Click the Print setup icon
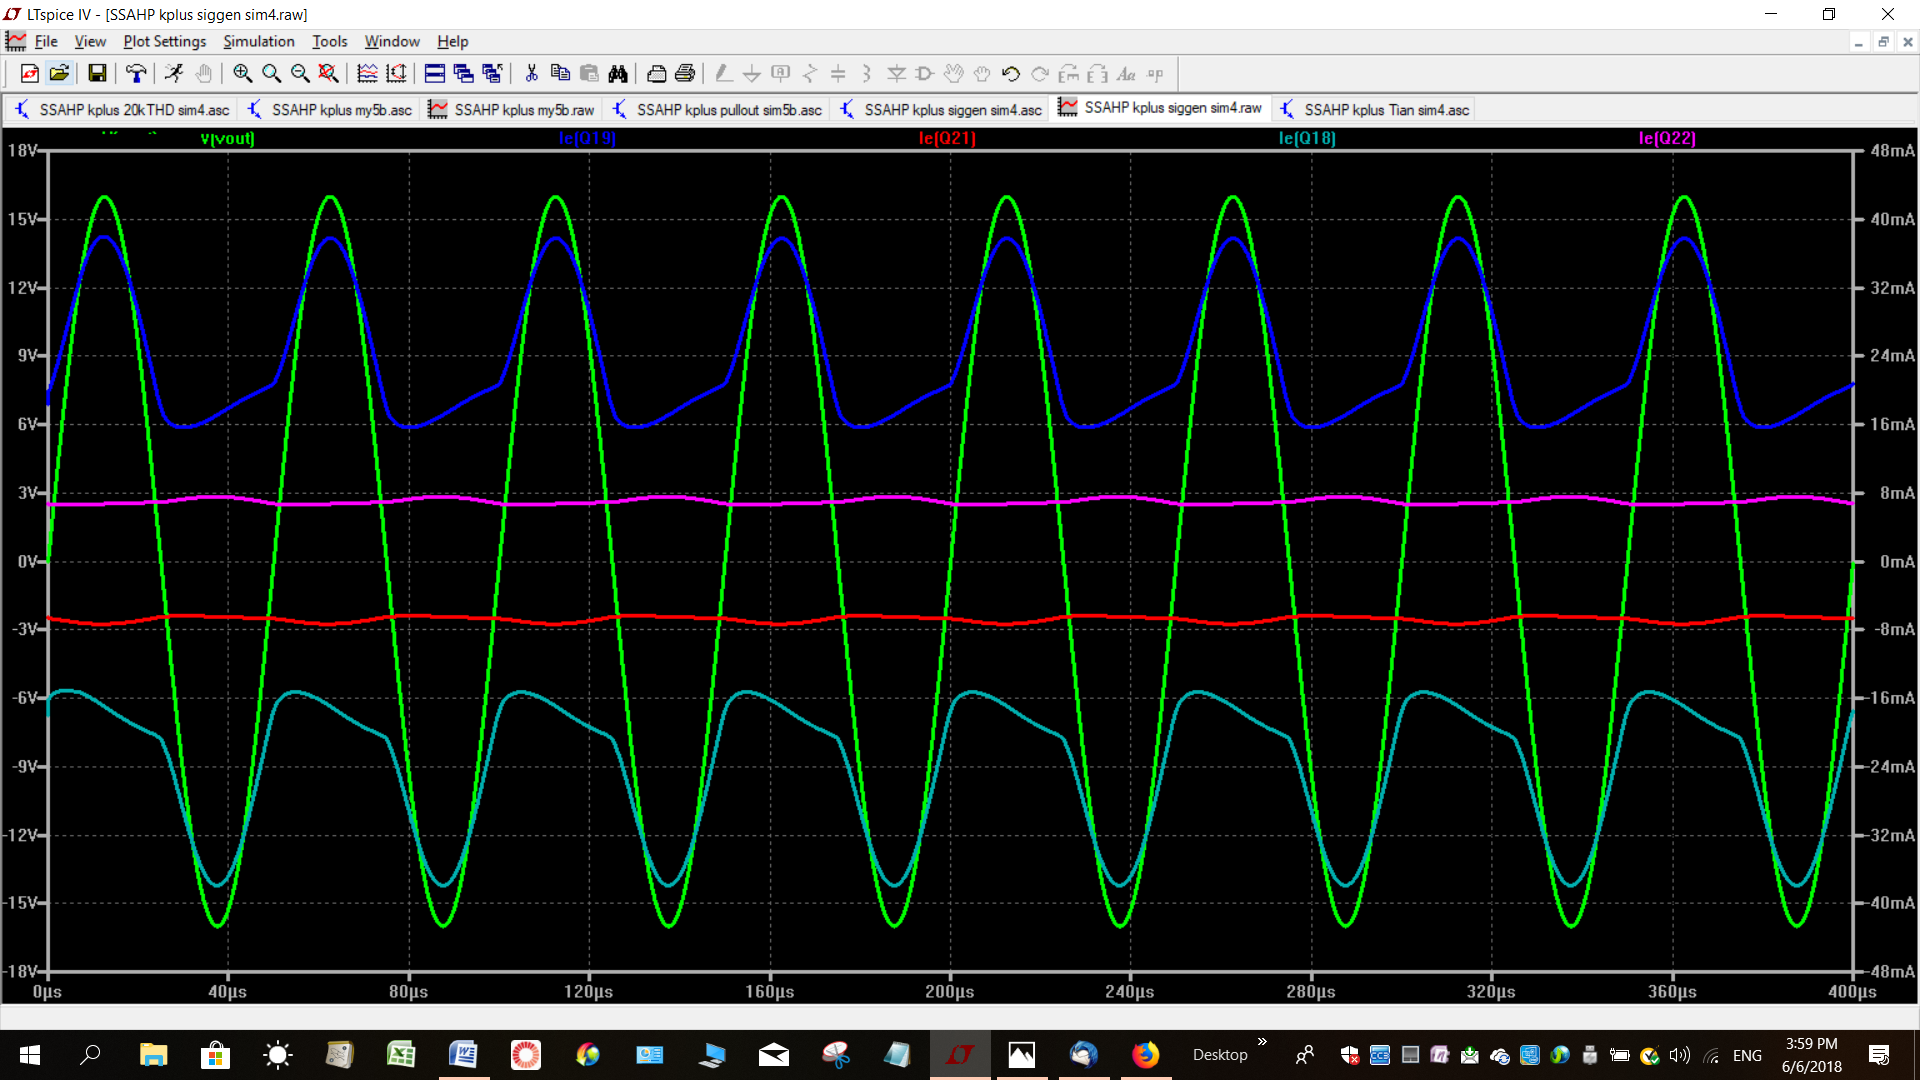Image resolution: width=1920 pixels, height=1080 pixels. pyautogui.click(x=656, y=73)
